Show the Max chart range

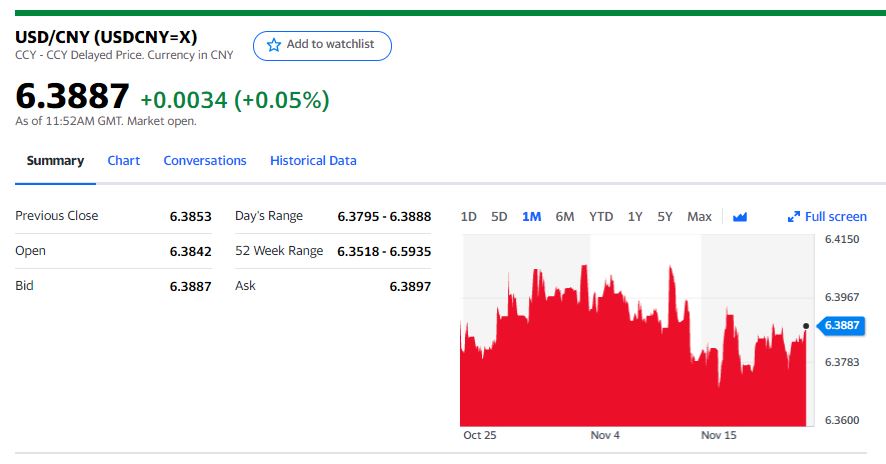[x=699, y=217]
